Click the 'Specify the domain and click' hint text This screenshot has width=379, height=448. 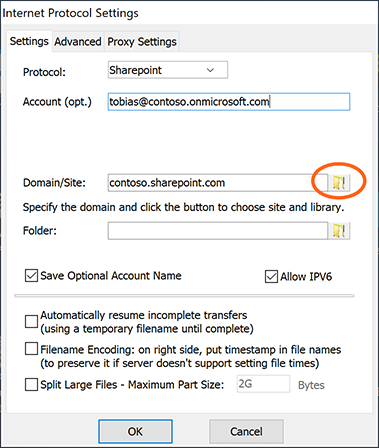pos(183,207)
